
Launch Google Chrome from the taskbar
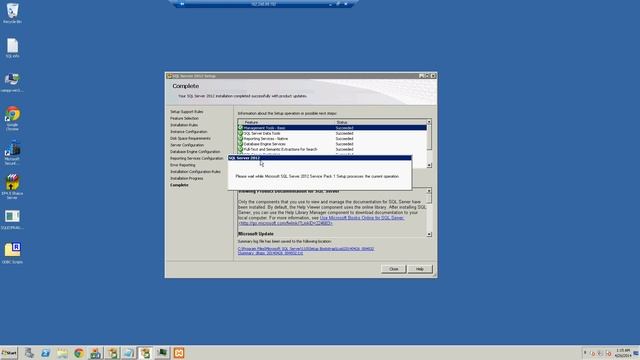79,353
